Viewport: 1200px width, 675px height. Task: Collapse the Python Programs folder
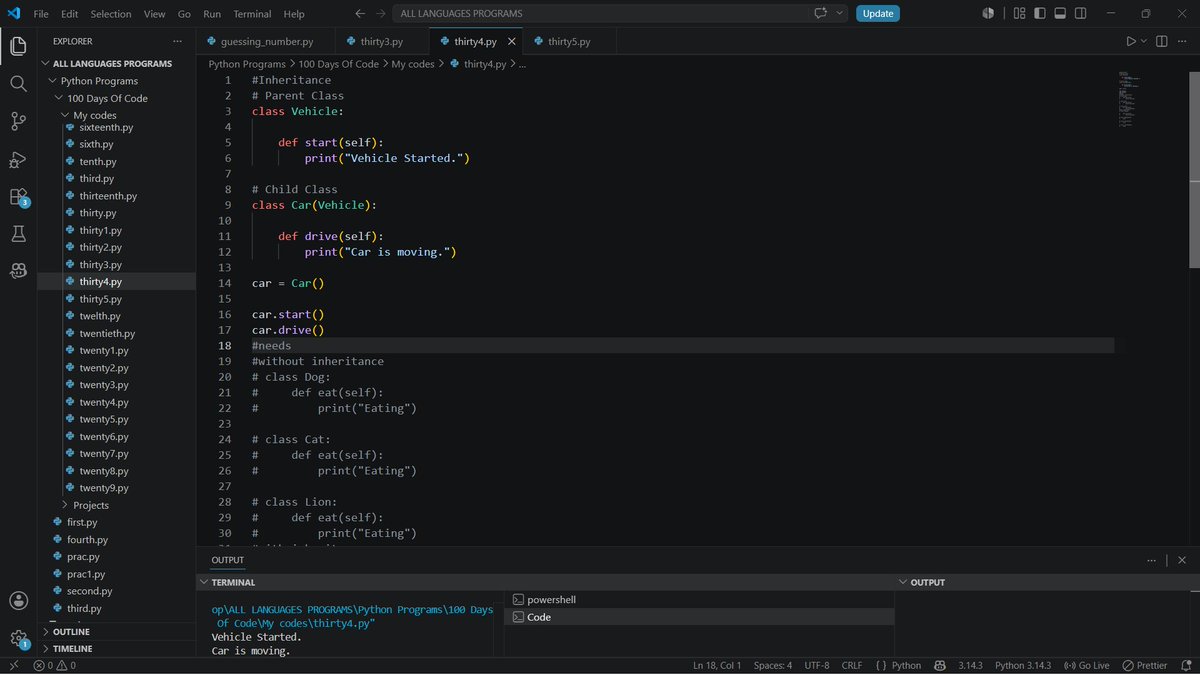click(53, 81)
